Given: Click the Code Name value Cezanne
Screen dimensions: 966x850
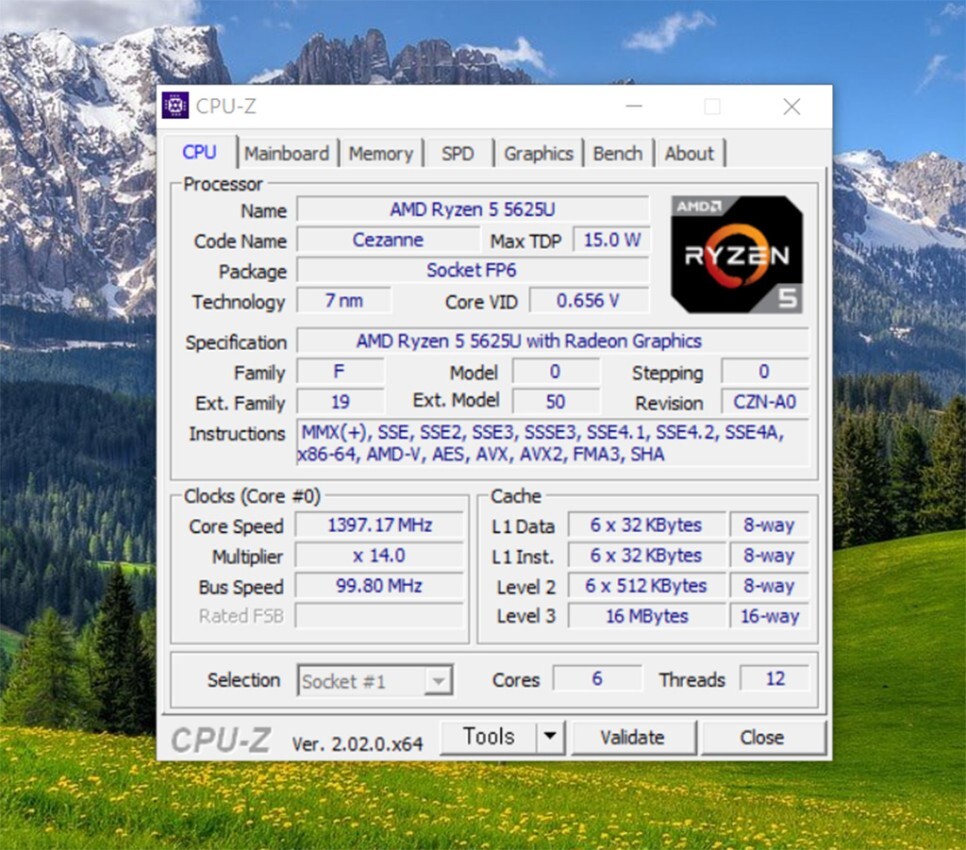Looking at the screenshot, I should 388,240.
